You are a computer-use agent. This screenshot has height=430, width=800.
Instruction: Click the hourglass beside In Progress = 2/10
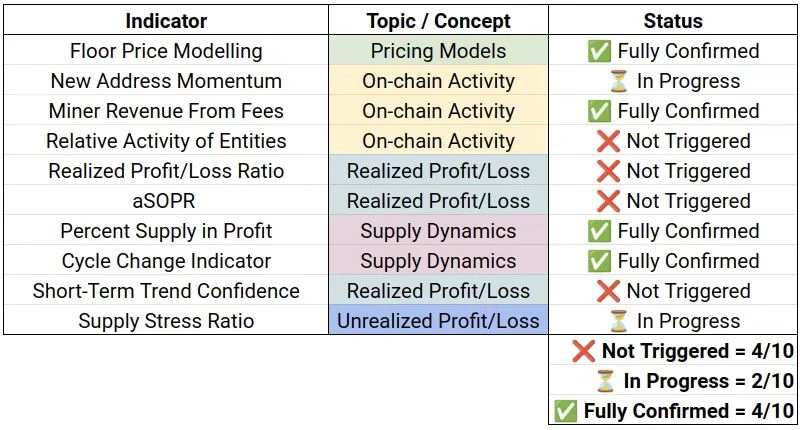pyautogui.click(x=605, y=381)
